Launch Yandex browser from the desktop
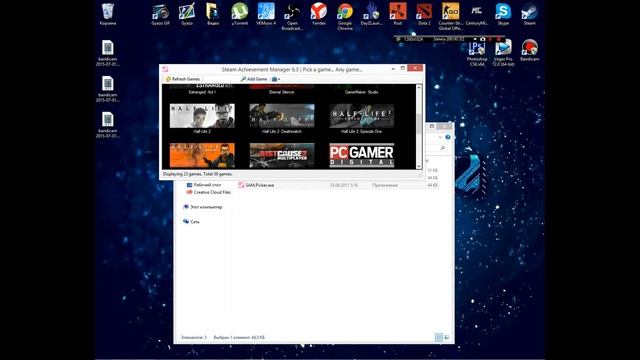 (x=319, y=14)
